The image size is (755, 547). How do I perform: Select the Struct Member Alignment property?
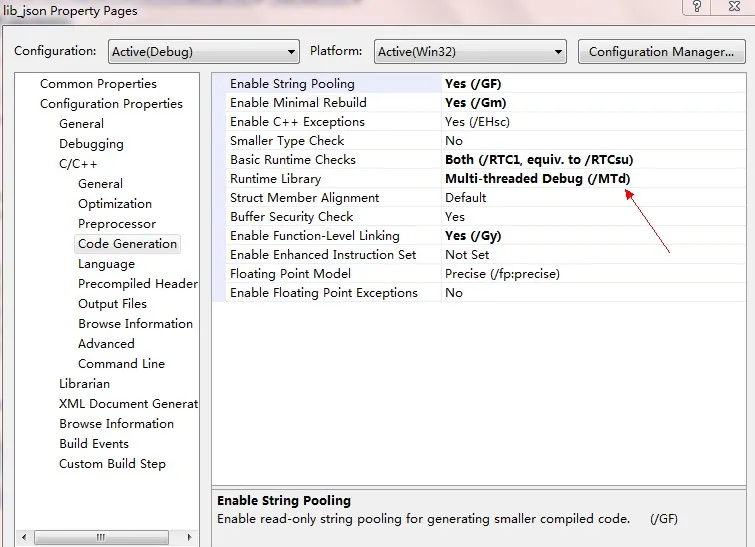[x=333, y=198]
